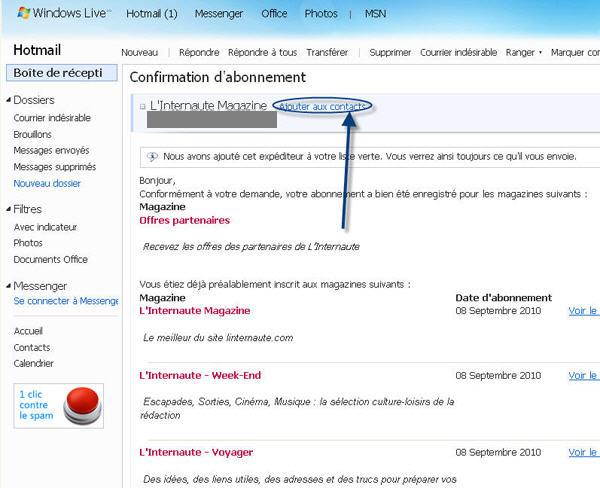
Task: Click 'Recevez les offres des partenaires' description
Action: (251, 246)
